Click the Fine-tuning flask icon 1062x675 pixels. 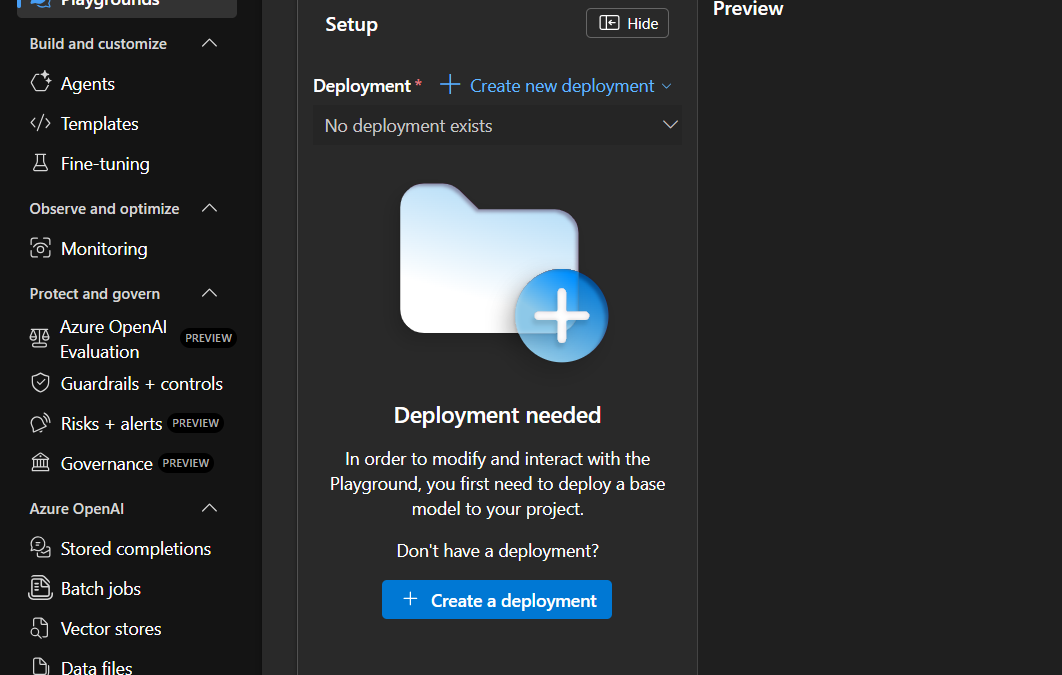[41, 162]
